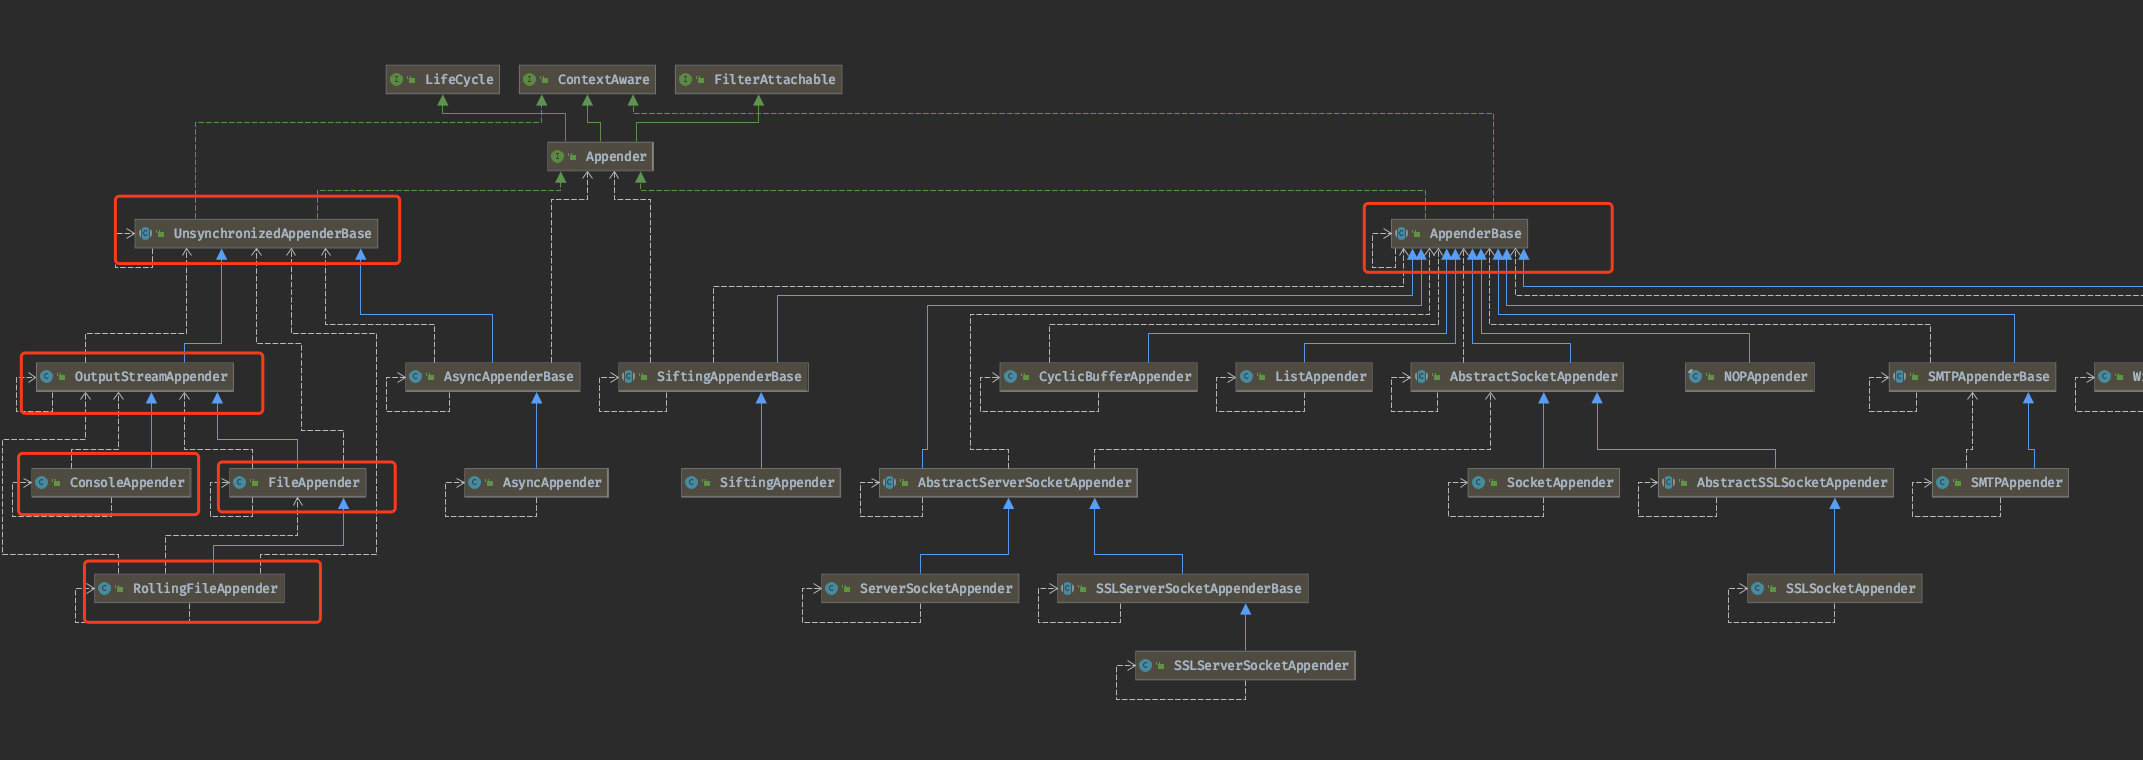
Task: Select the SiftingAppender node
Action: (761, 483)
